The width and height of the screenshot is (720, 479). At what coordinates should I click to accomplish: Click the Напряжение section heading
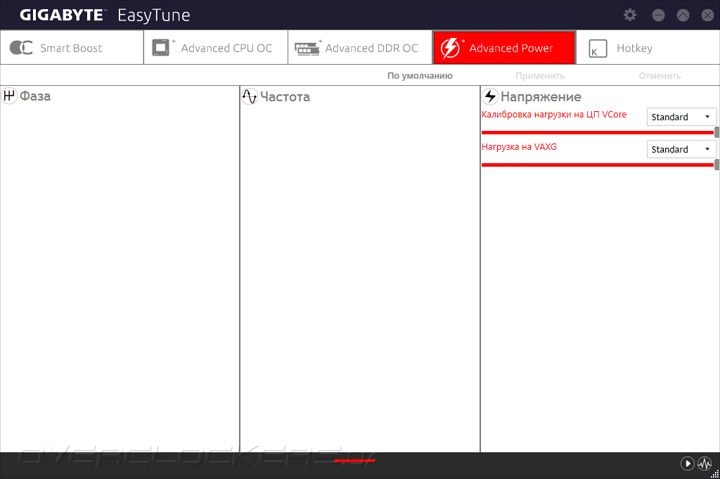(541, 97)
